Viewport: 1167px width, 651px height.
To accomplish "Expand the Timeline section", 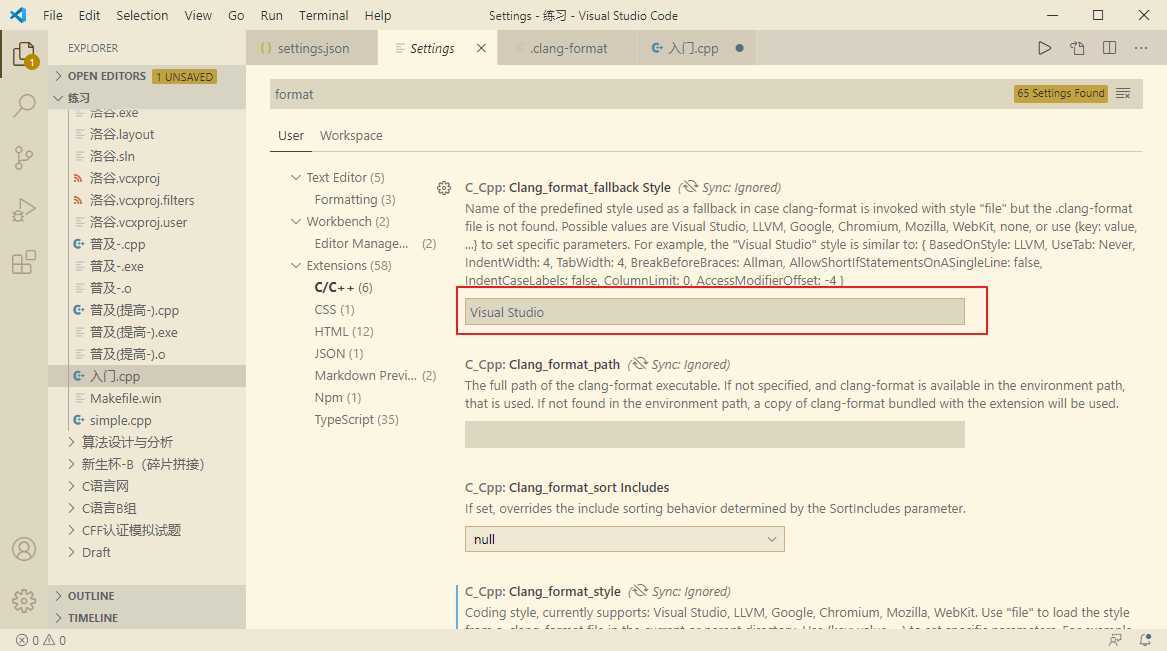I will click(147, 618).
